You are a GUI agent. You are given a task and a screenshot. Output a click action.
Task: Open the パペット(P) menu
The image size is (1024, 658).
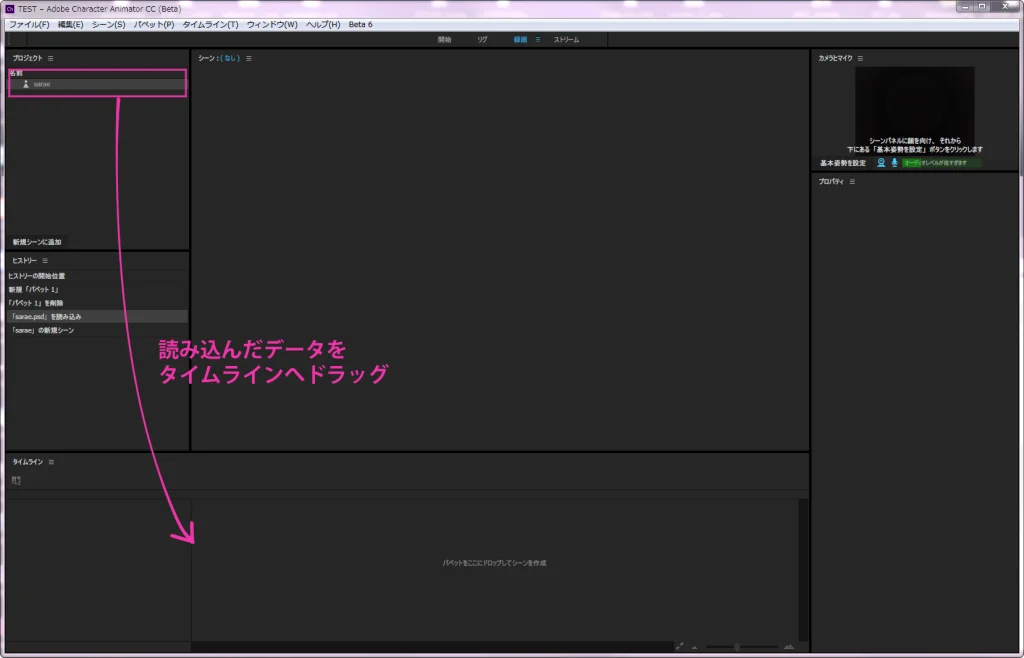point(154,24)
